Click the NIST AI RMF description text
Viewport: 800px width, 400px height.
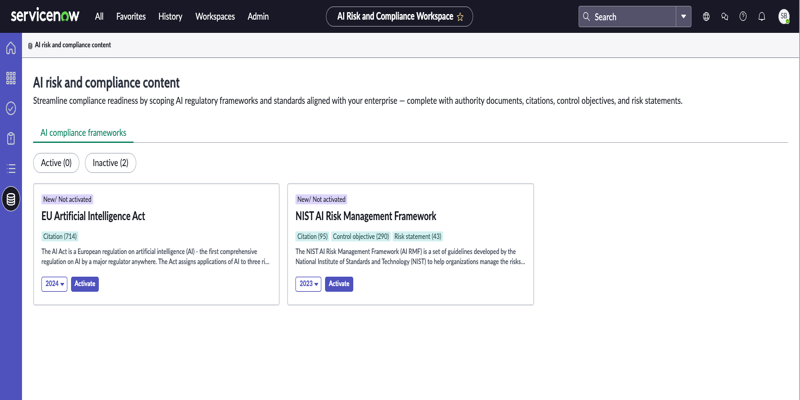click(410, 257)
